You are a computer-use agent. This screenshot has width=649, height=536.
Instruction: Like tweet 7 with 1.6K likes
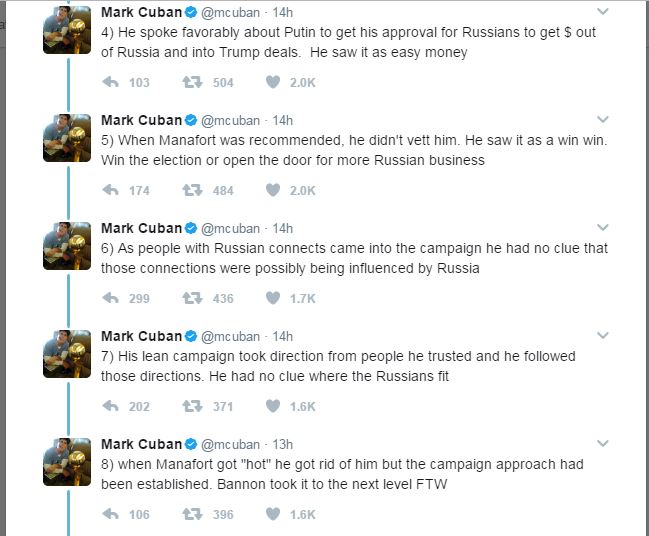[x=272, y=406]
